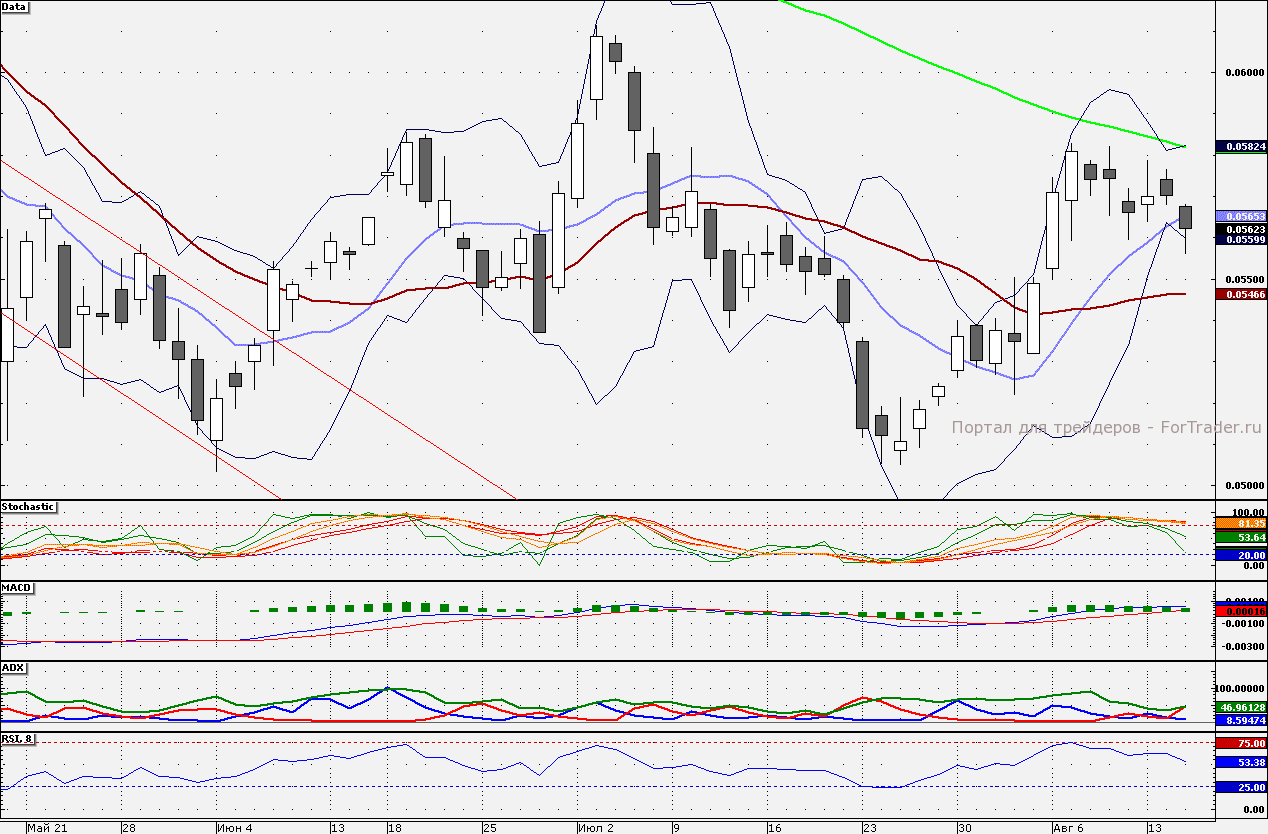
Task: Click the MACD -0.00100 scale value
Action: click(1243, 623)
